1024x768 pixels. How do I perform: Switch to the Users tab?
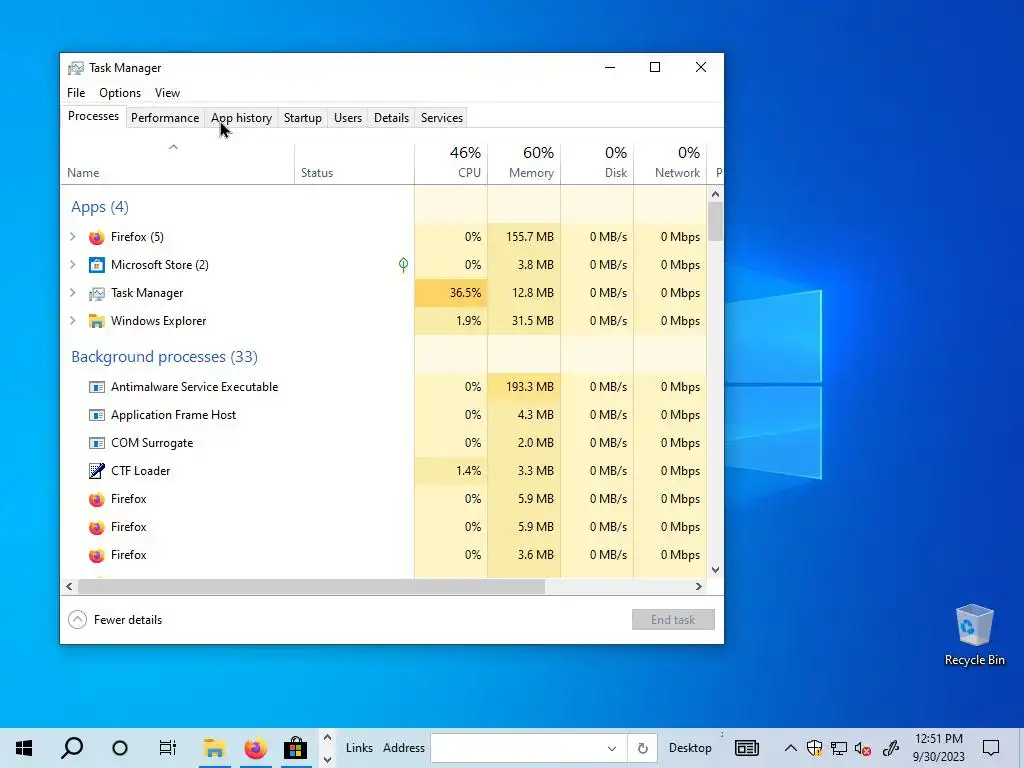(347, 118)
